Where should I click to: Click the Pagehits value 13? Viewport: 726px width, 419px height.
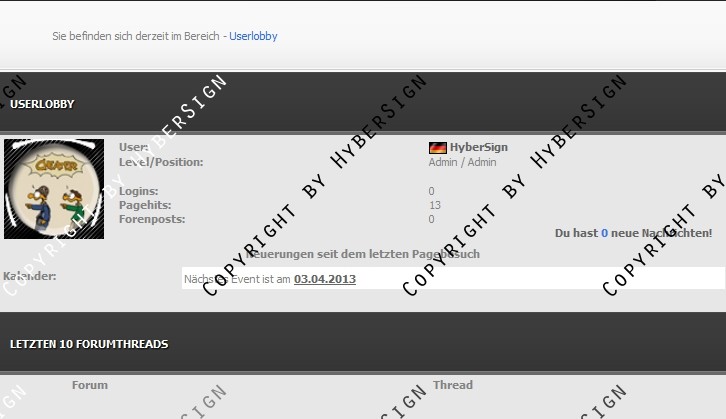pyautogui.click(x=434, y=205)
